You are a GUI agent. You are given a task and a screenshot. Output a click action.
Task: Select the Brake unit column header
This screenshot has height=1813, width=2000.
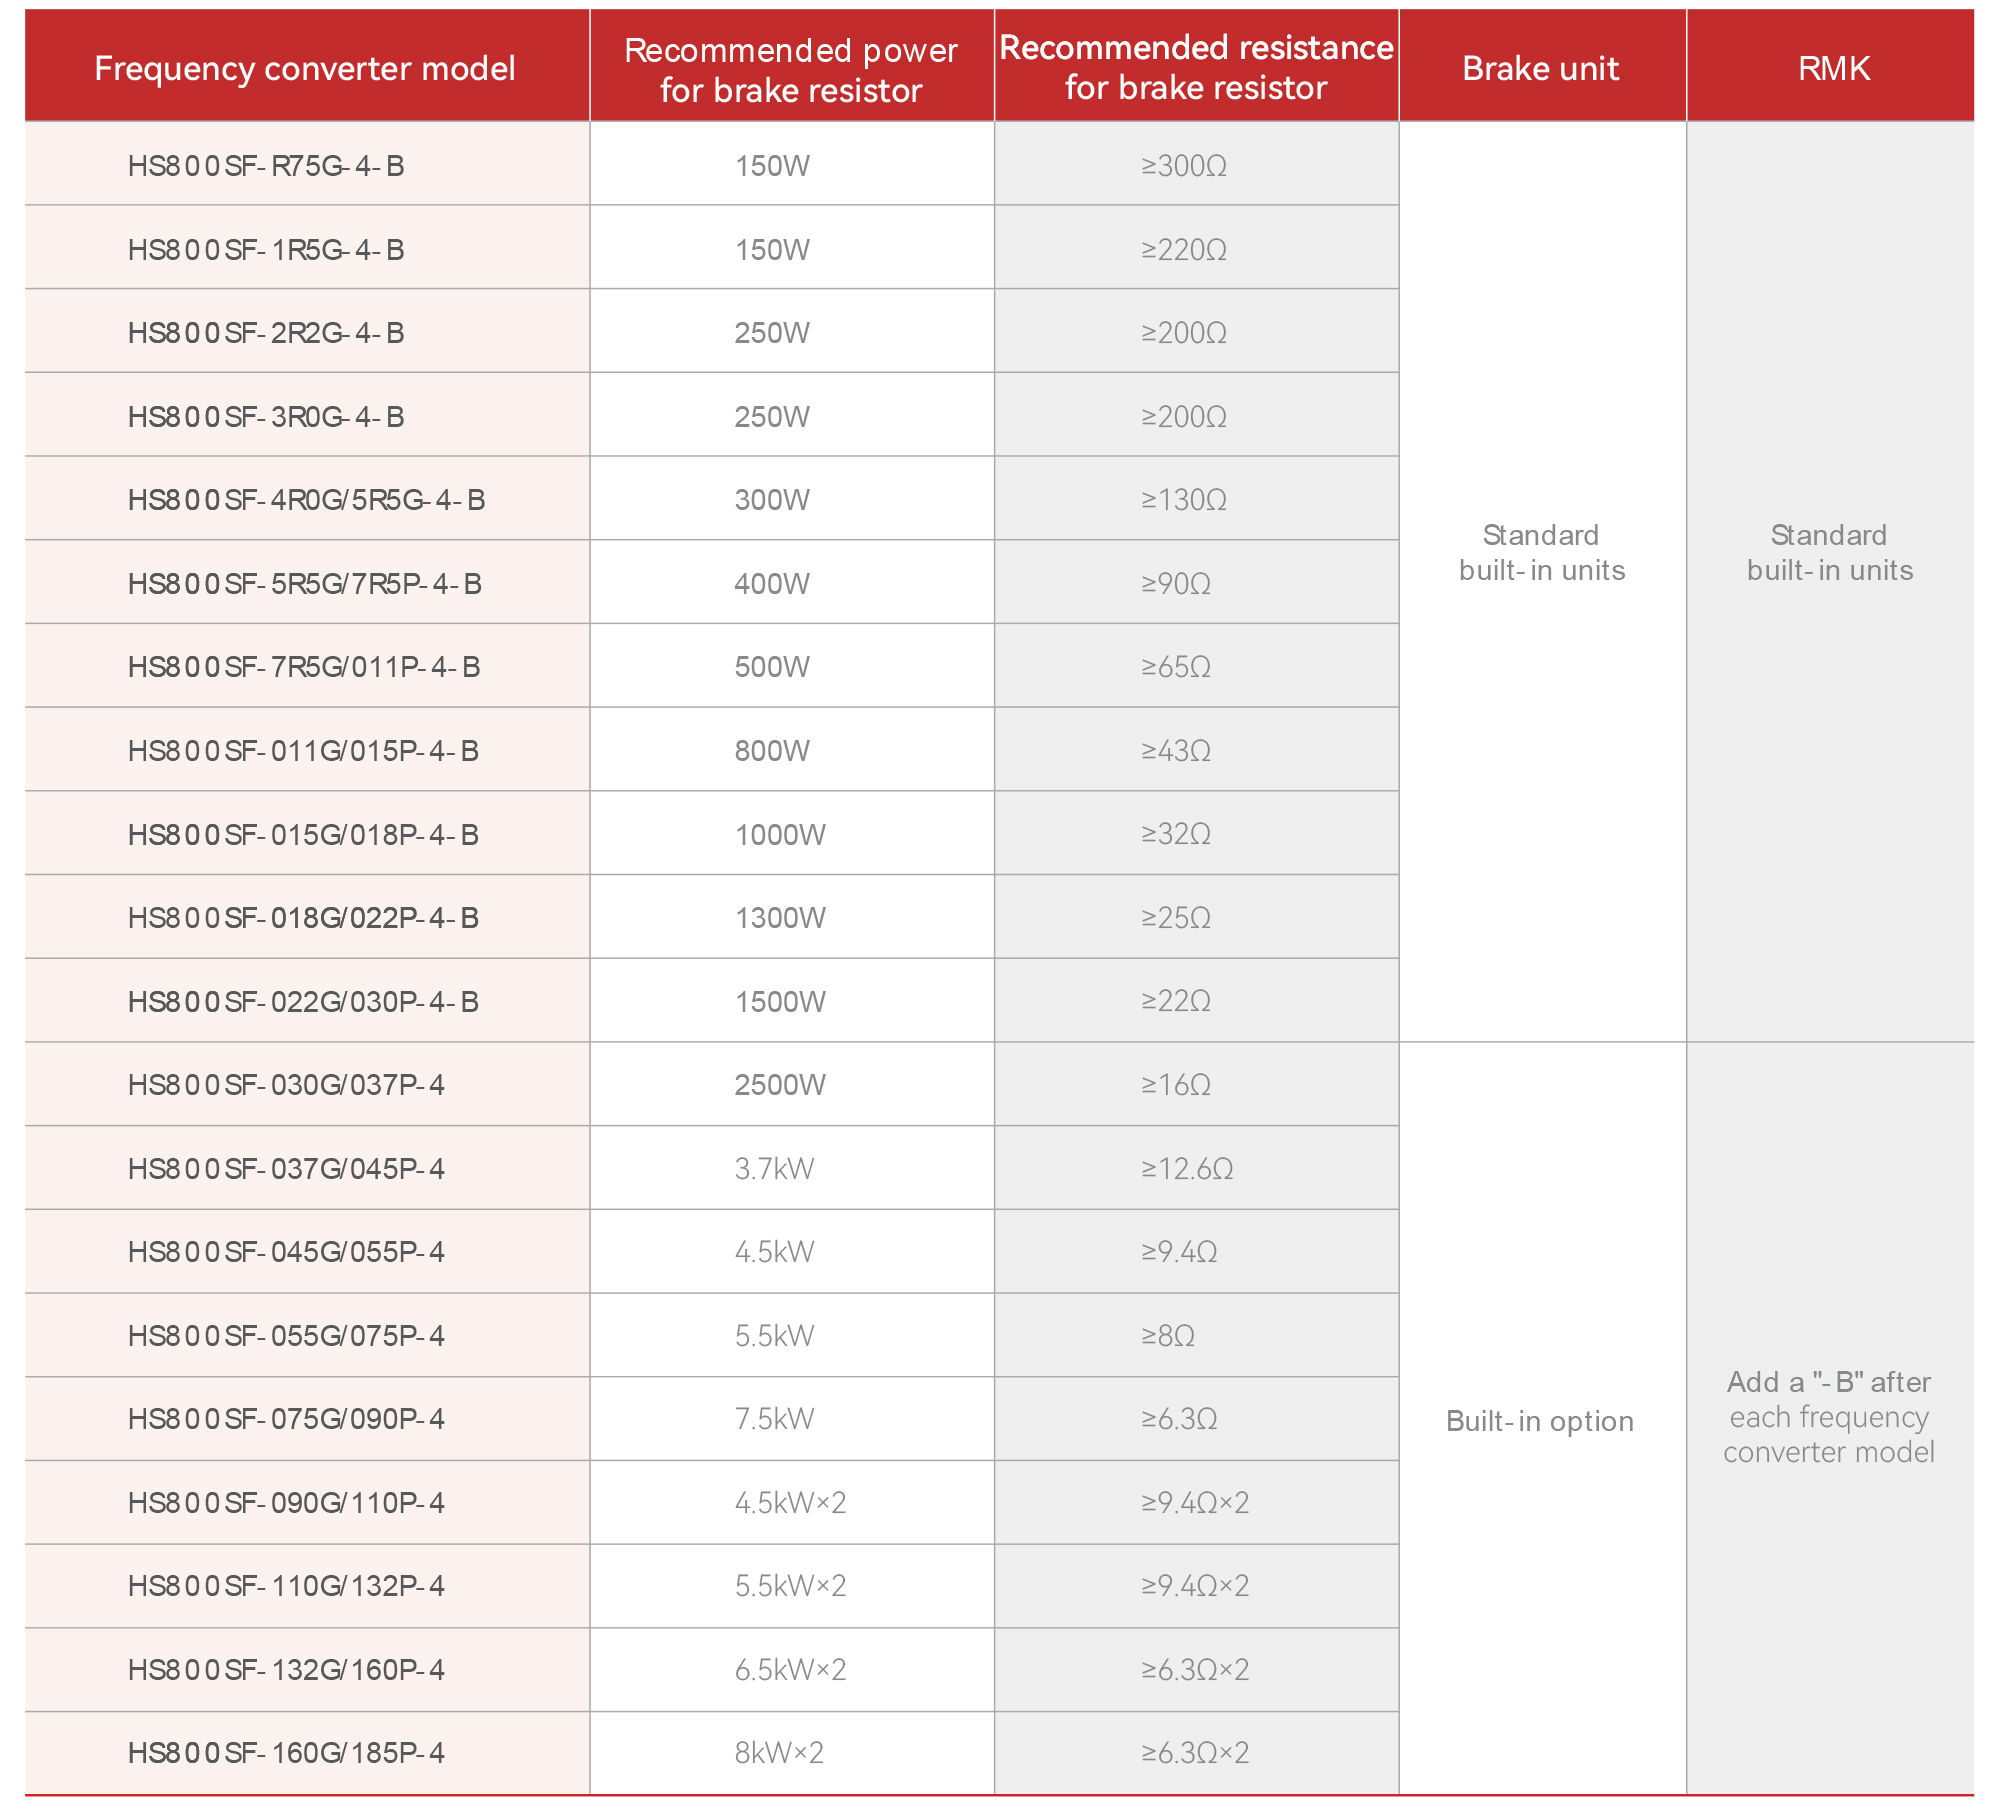(1542, 66)
